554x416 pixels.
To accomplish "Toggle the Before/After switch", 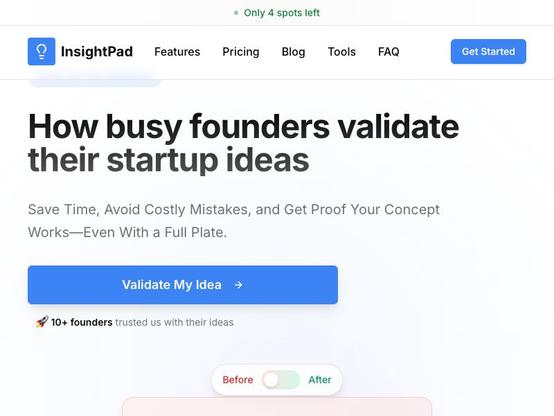I will [281, 380].
